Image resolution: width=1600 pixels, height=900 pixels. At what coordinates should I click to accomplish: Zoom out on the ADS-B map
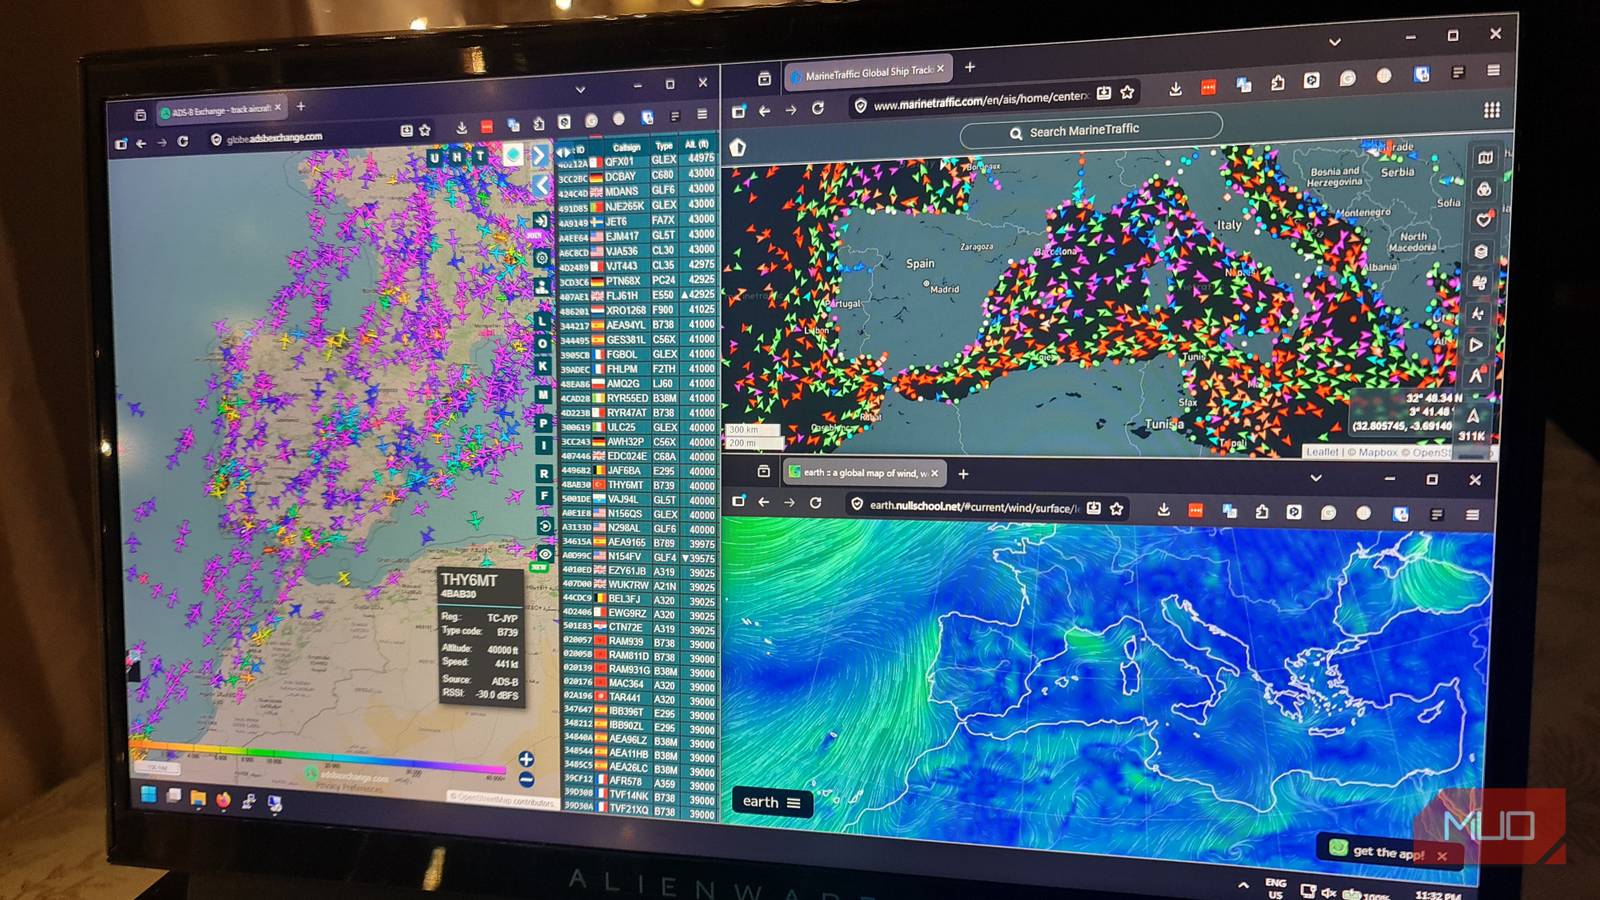[527, 780]
